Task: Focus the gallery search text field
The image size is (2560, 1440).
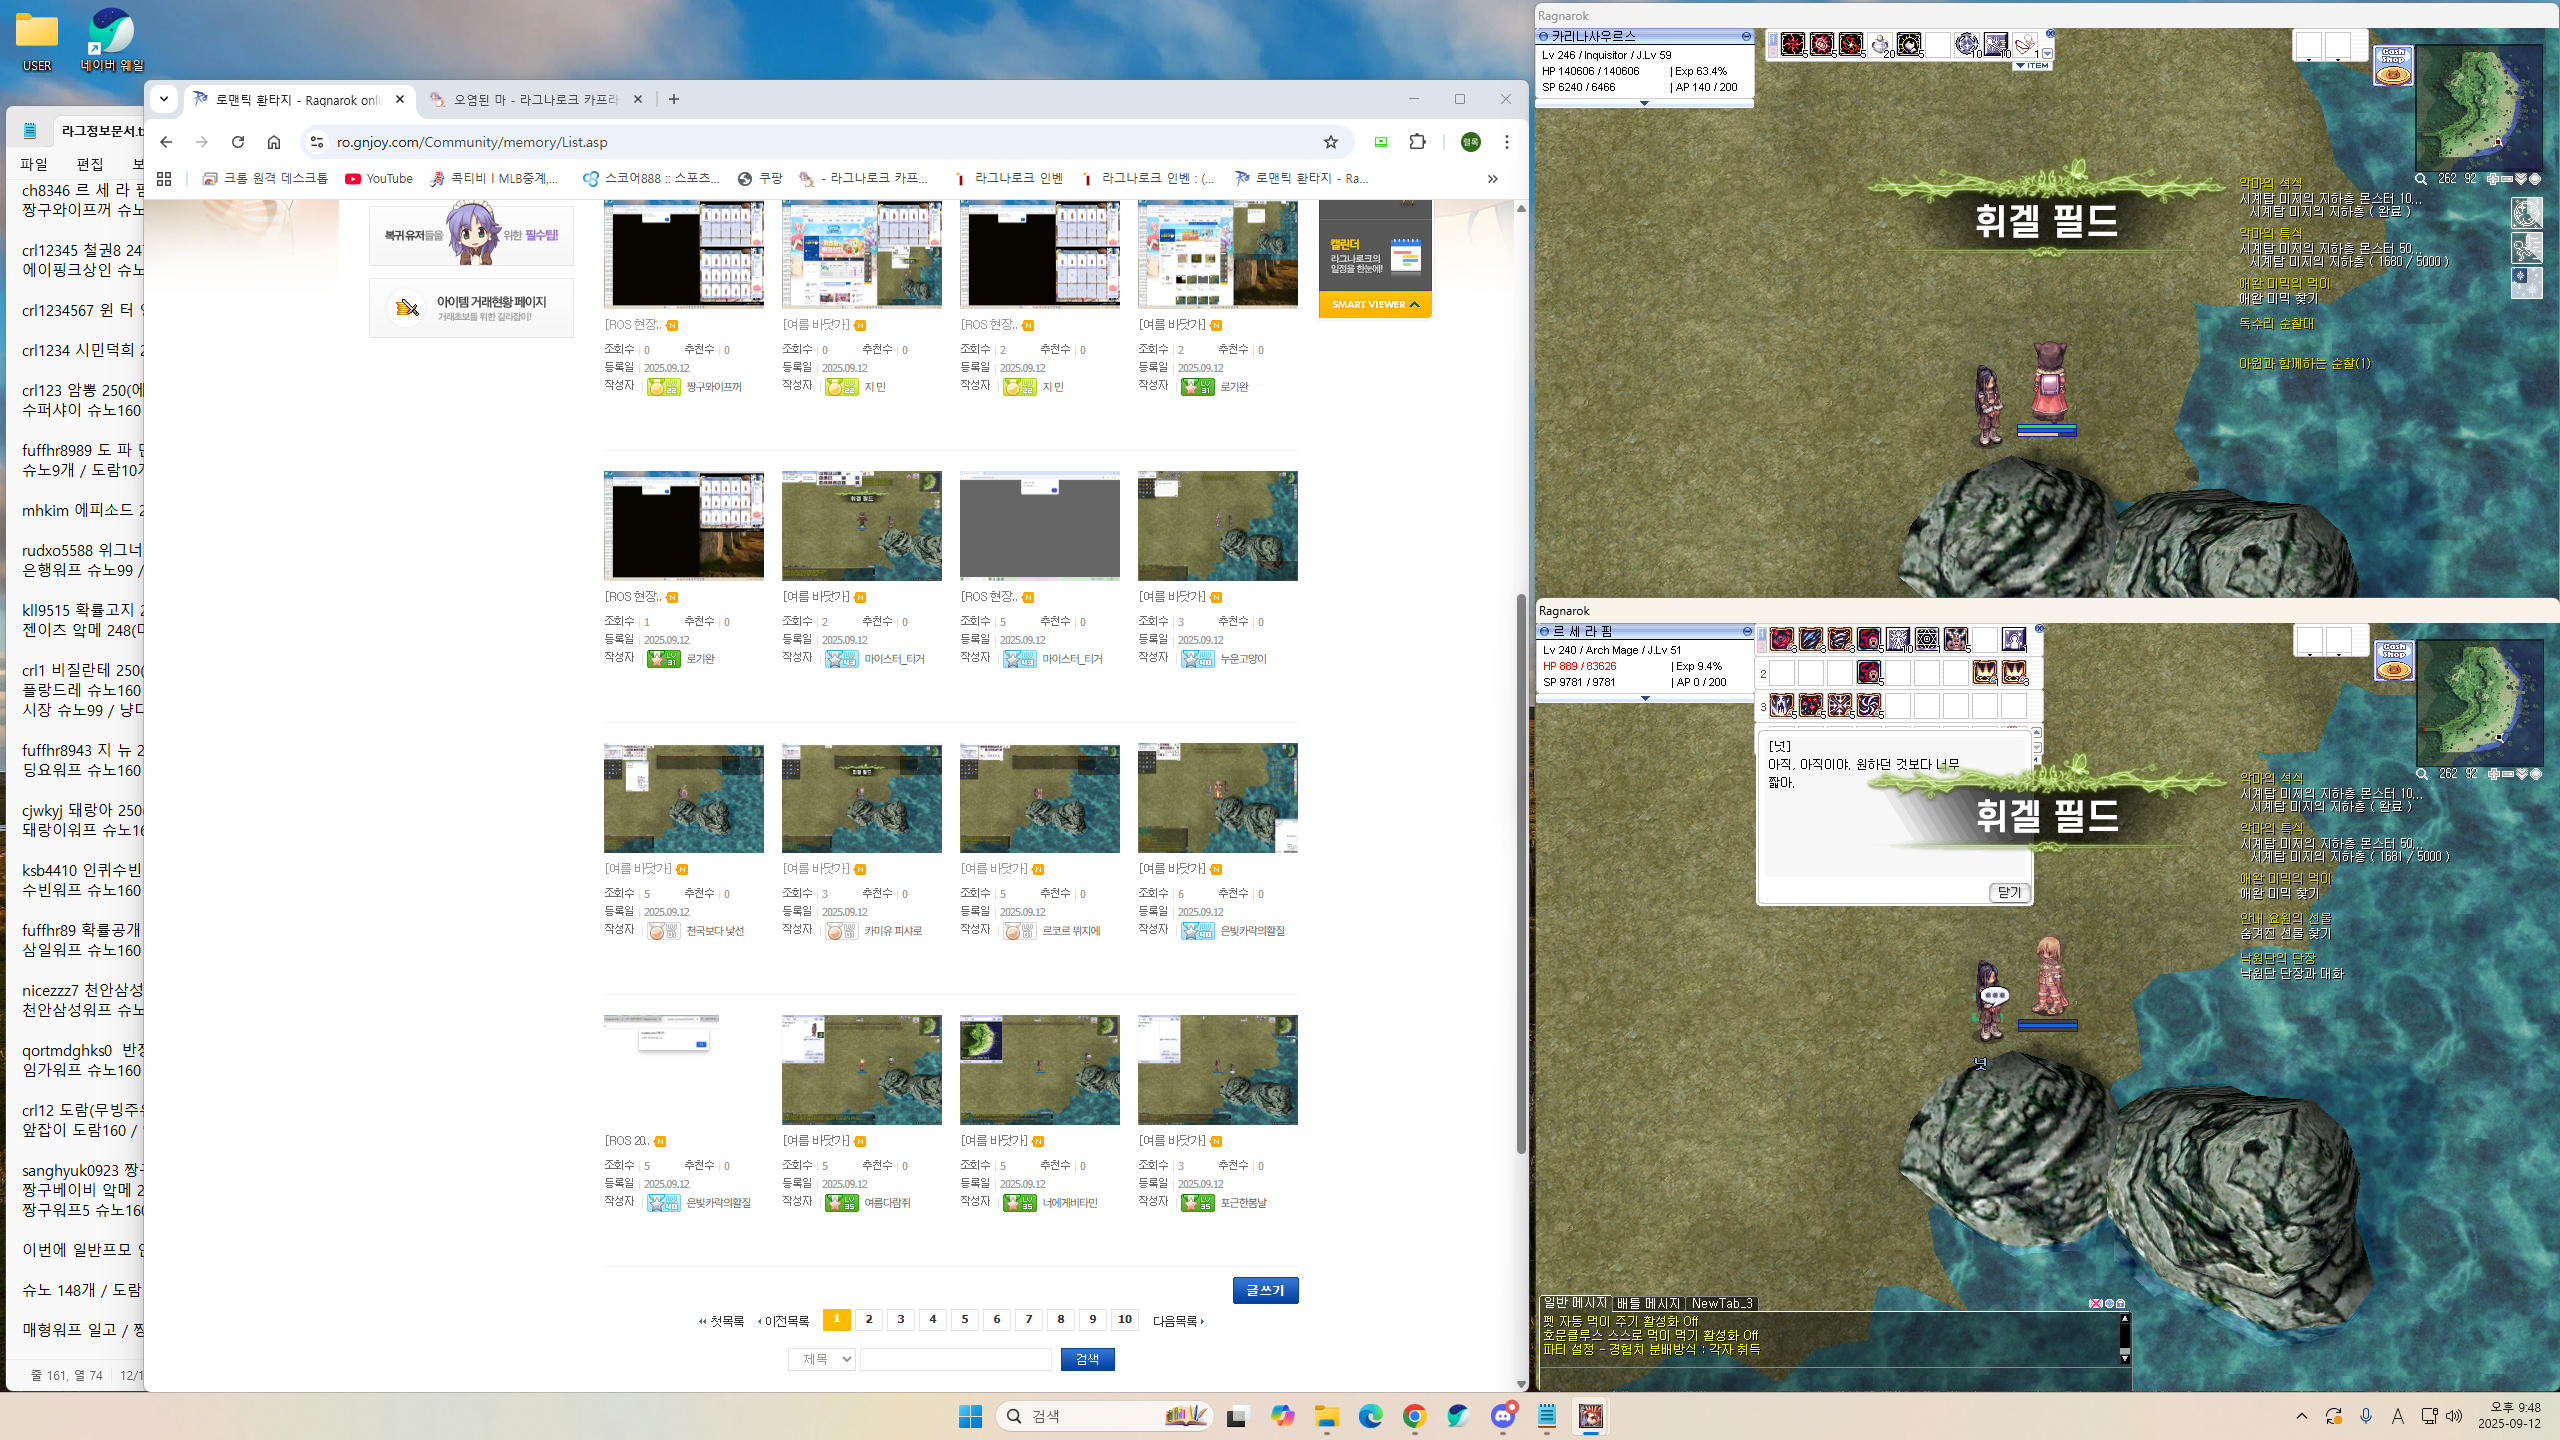Action: point(956,1359)
